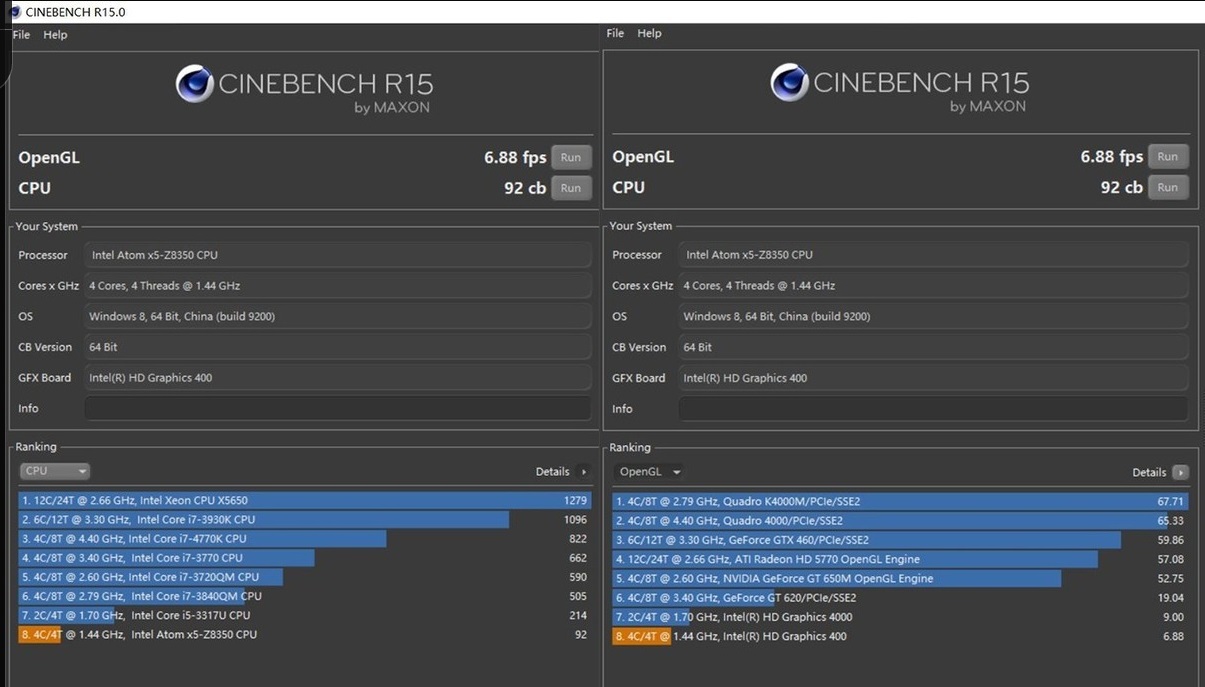
Task: Select Intel Core i7-3840QM CPU ranking row
Action: (305, 596)
